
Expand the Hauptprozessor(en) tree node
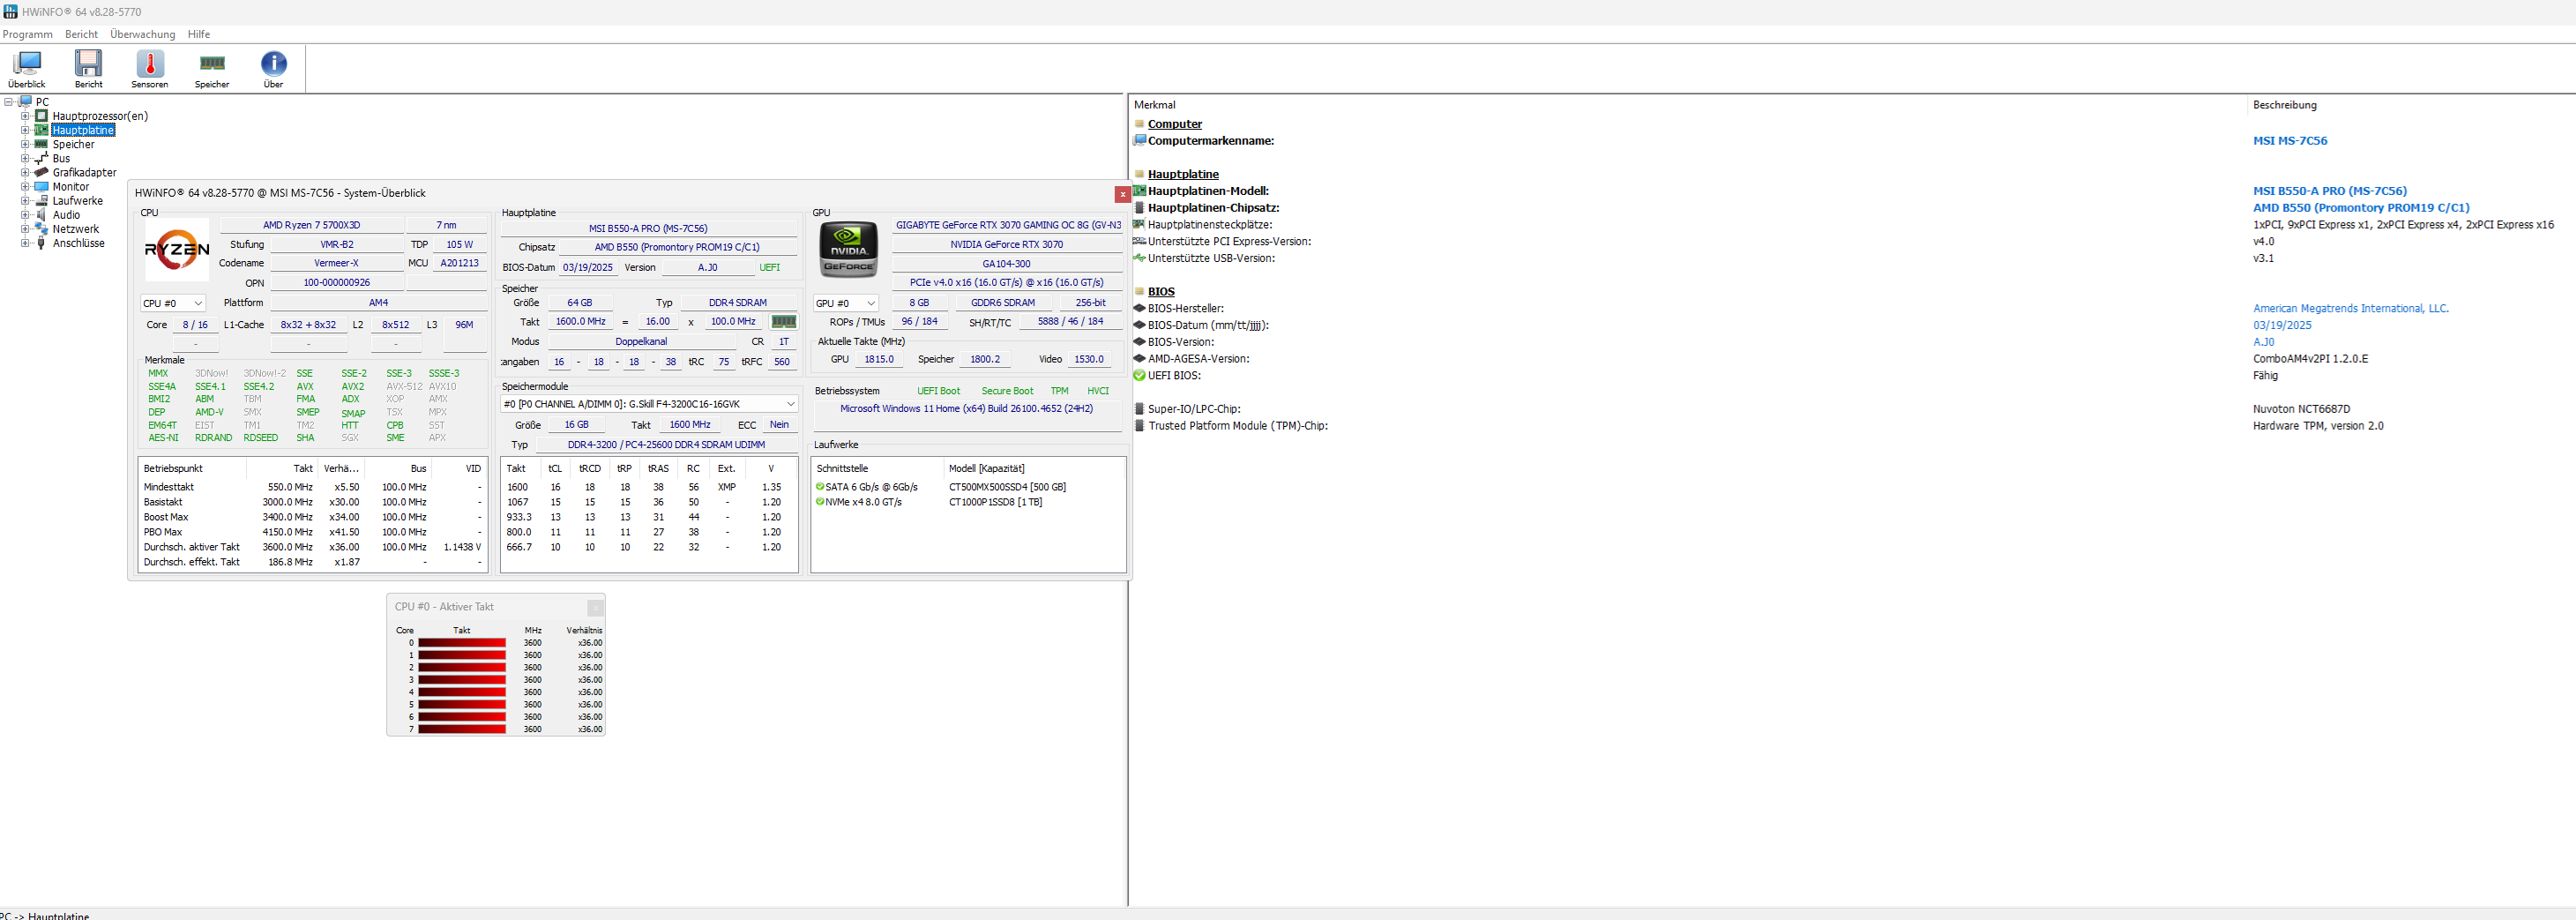[25, 116]
